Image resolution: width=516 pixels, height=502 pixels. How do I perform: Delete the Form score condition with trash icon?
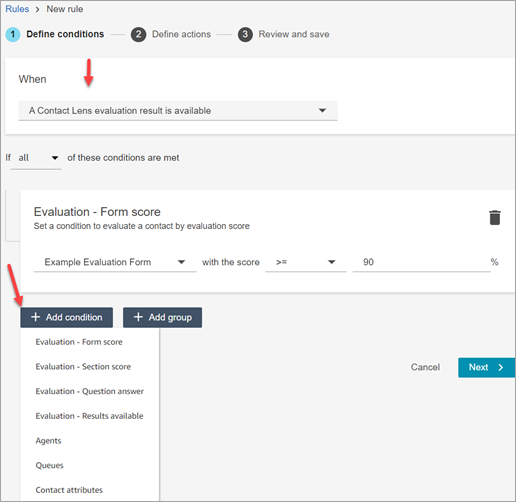click(495, 218)
